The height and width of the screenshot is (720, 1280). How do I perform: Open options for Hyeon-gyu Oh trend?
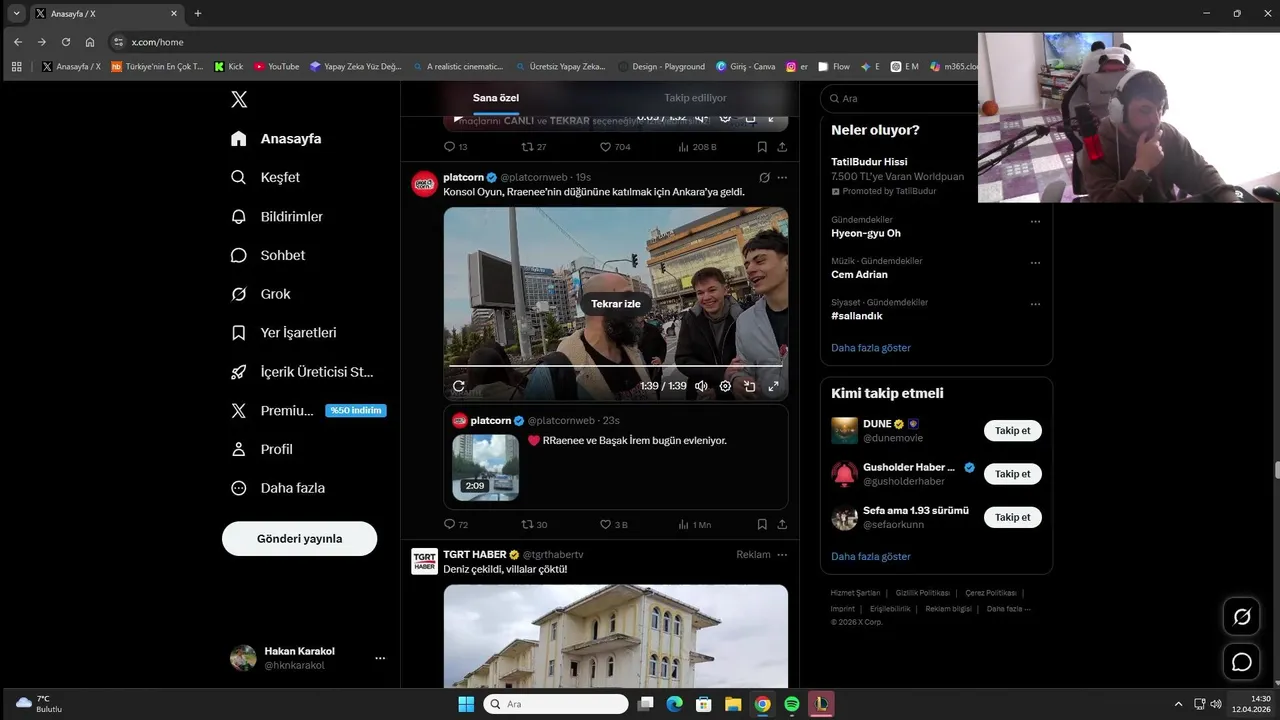(x=1035, y=221)
